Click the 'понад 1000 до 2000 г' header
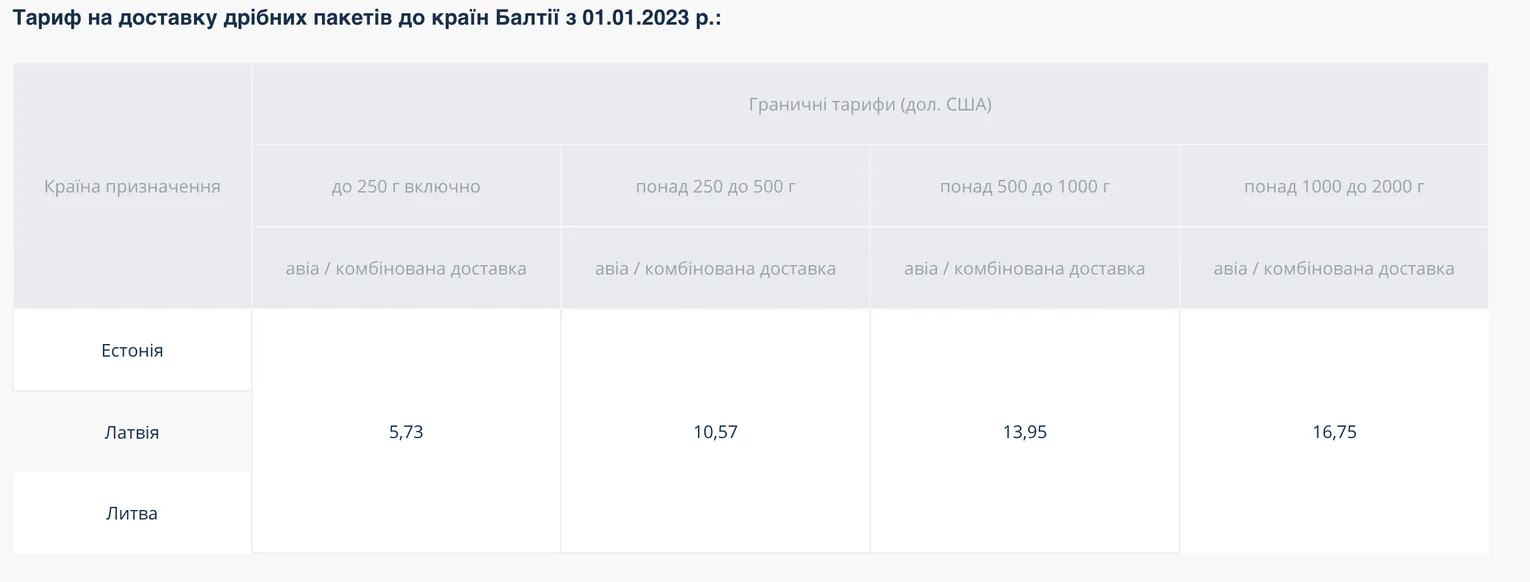The width and height of the screenshot is (1530, 582). 1334,186
